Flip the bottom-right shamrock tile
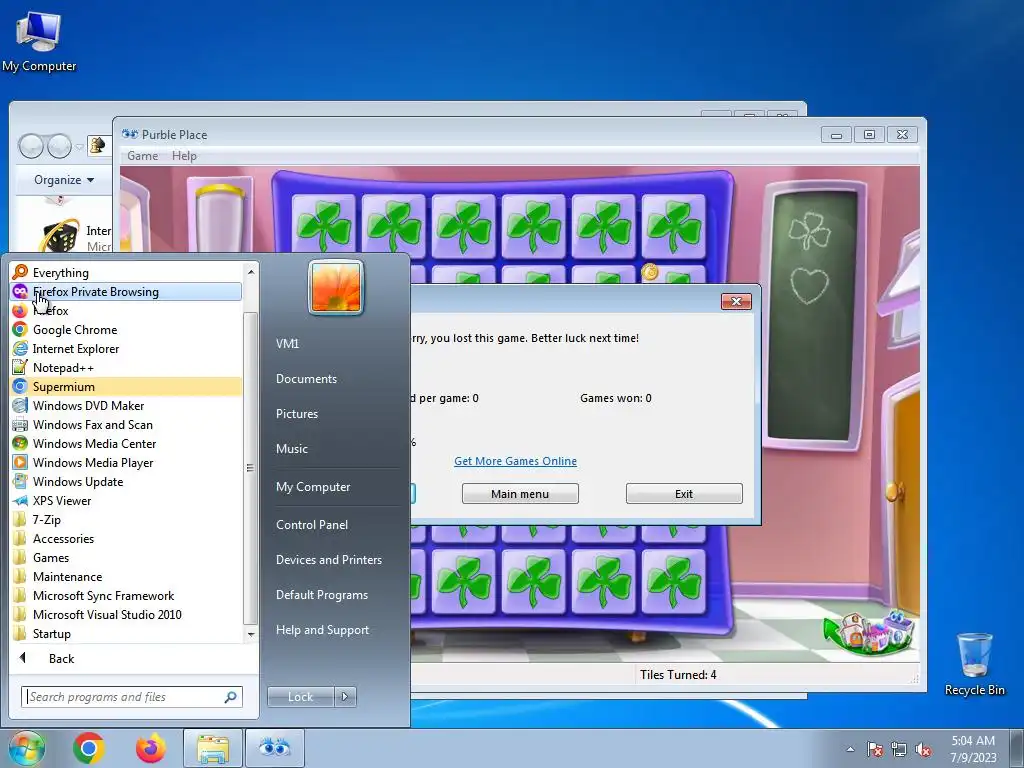This screenshot has width=1024, height=768. pyautogui.click(x=673, y=581)
